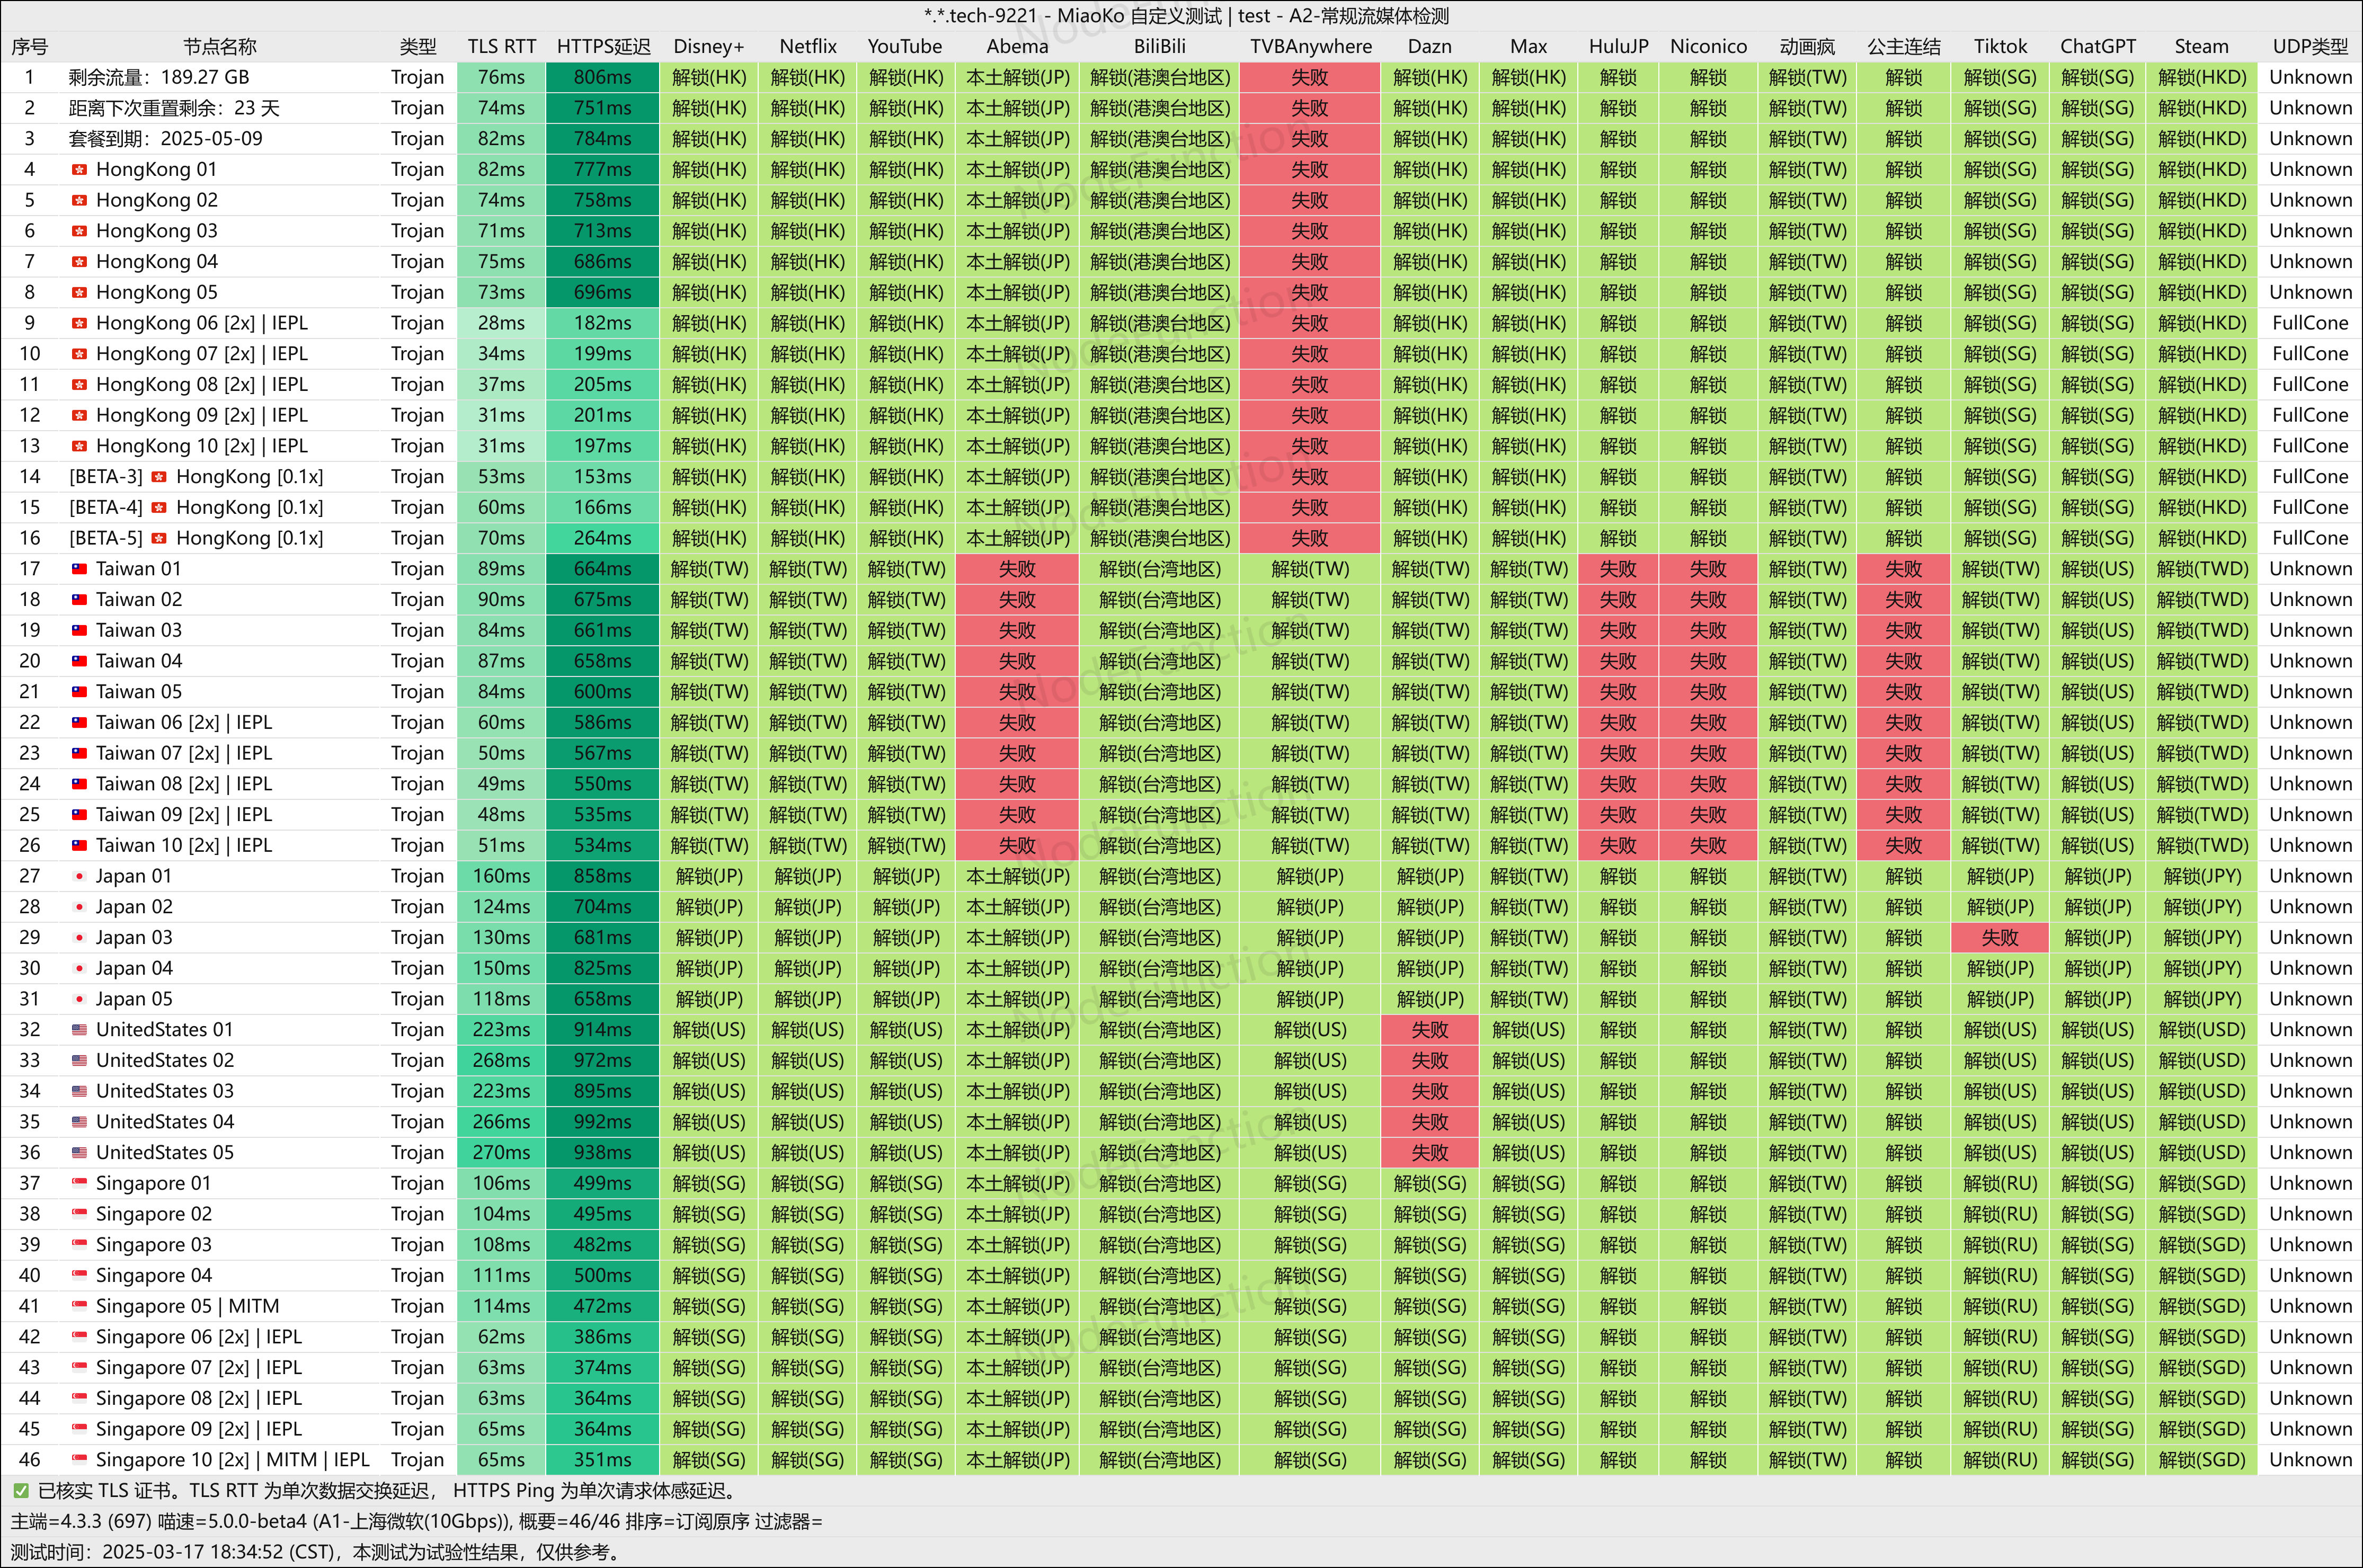Click the red Dazn 失败 cell for UnitedStates 01

click(x=1430, y=1030)
